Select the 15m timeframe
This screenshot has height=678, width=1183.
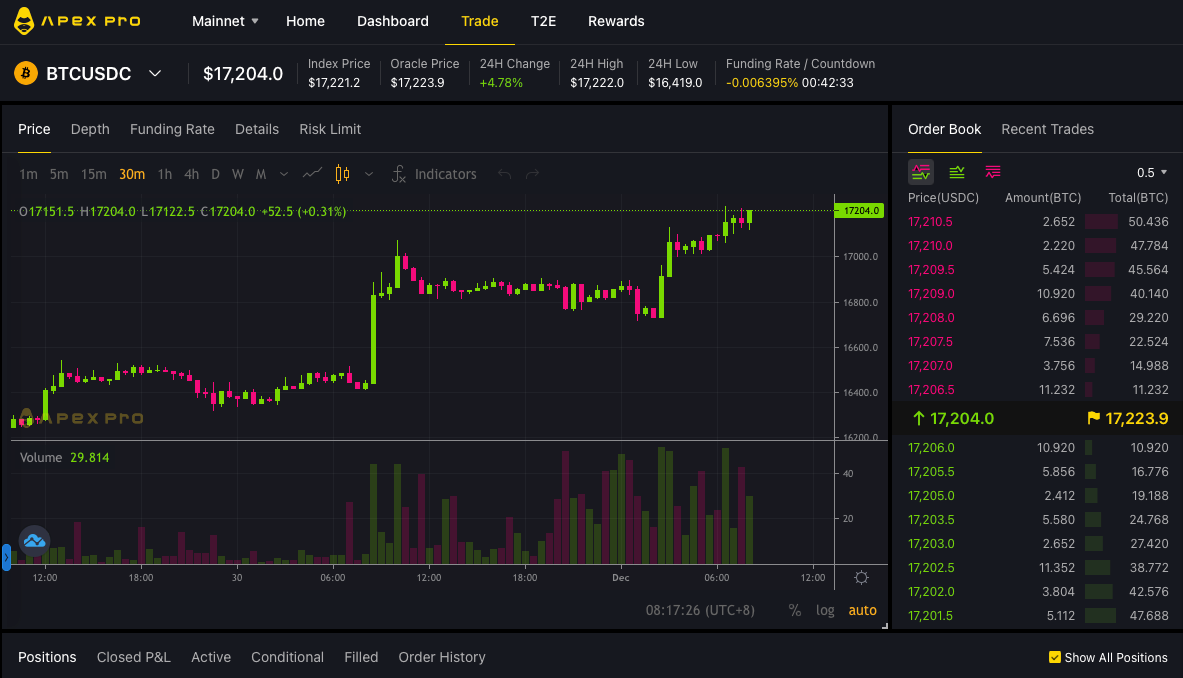click(94, 174)
